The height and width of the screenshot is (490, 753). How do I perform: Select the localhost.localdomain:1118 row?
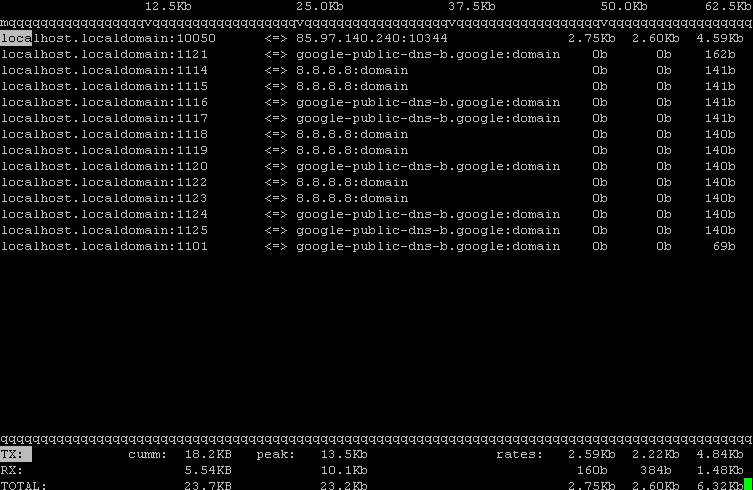(x=368, y=135)
